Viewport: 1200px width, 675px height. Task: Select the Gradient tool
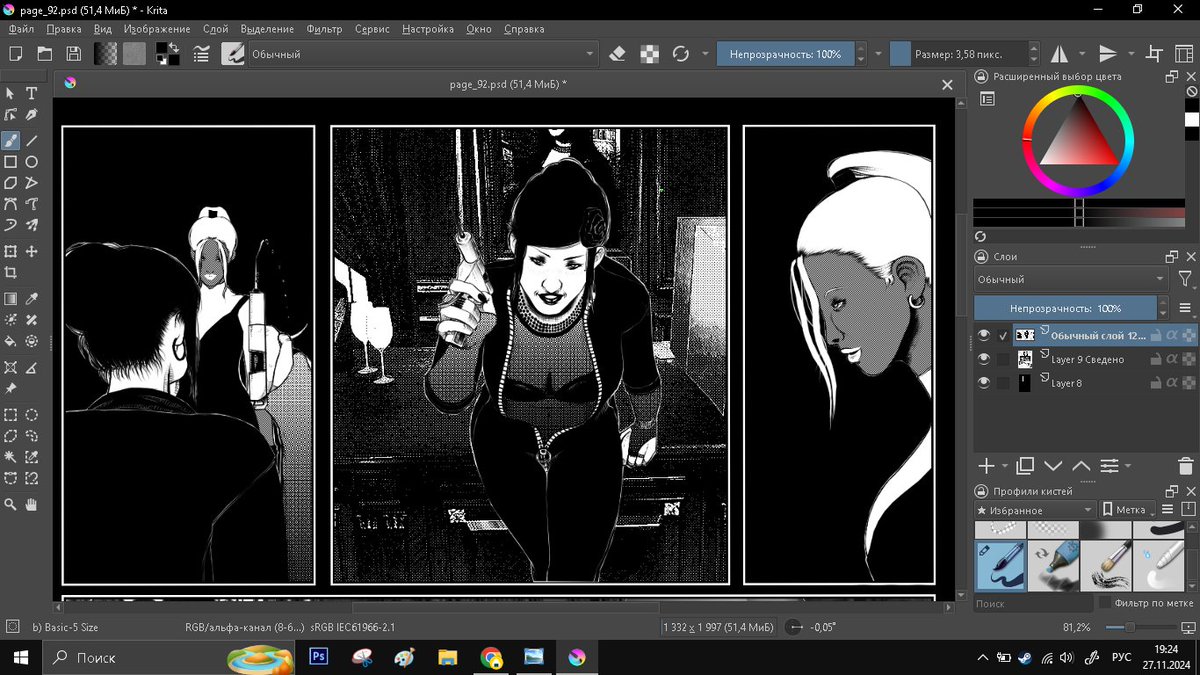point(11,299)
